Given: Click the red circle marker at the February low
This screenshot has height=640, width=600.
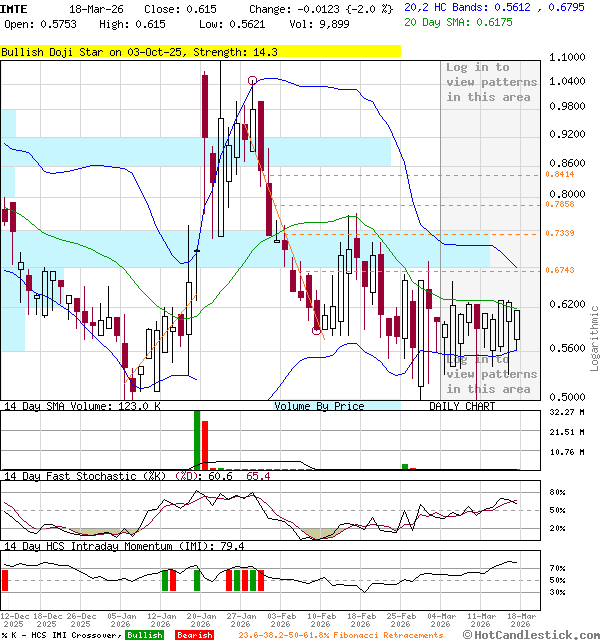Looking at the screenshot, I should click(317, 330).
